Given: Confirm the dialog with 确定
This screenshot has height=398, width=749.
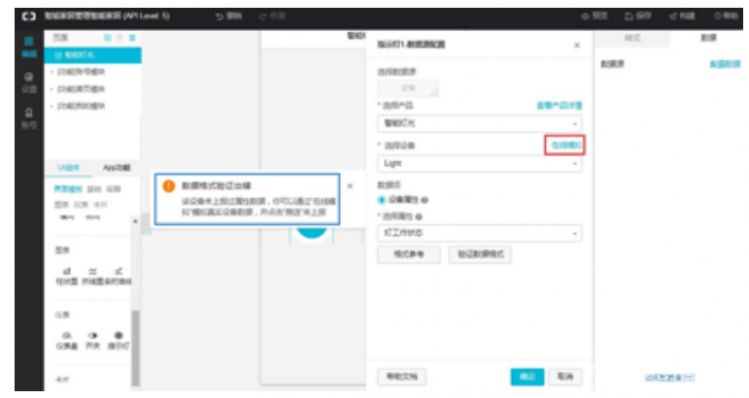Looking at the screenshot, I should tap(527, 377).
